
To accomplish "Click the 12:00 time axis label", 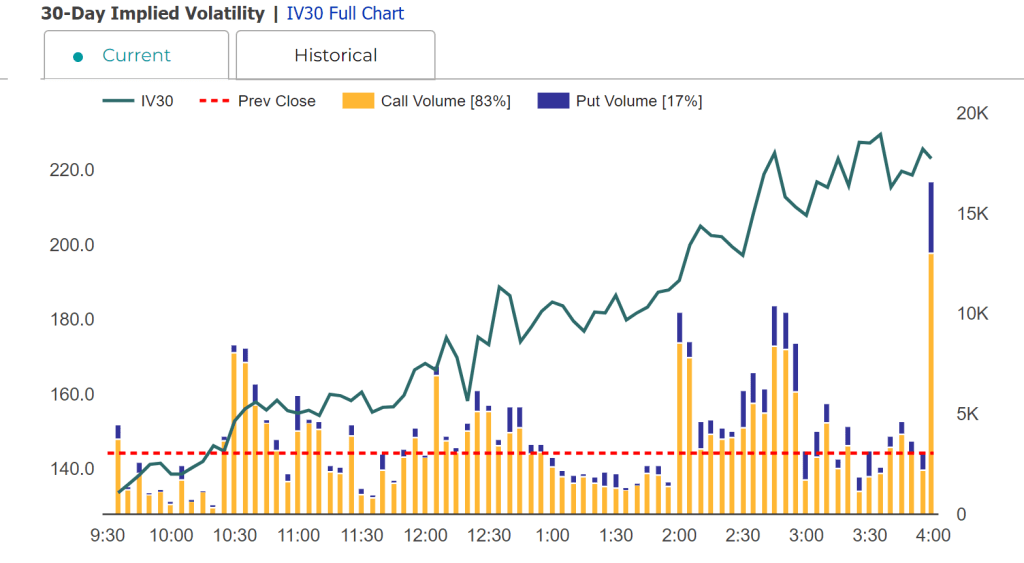I will pos(426,536).
